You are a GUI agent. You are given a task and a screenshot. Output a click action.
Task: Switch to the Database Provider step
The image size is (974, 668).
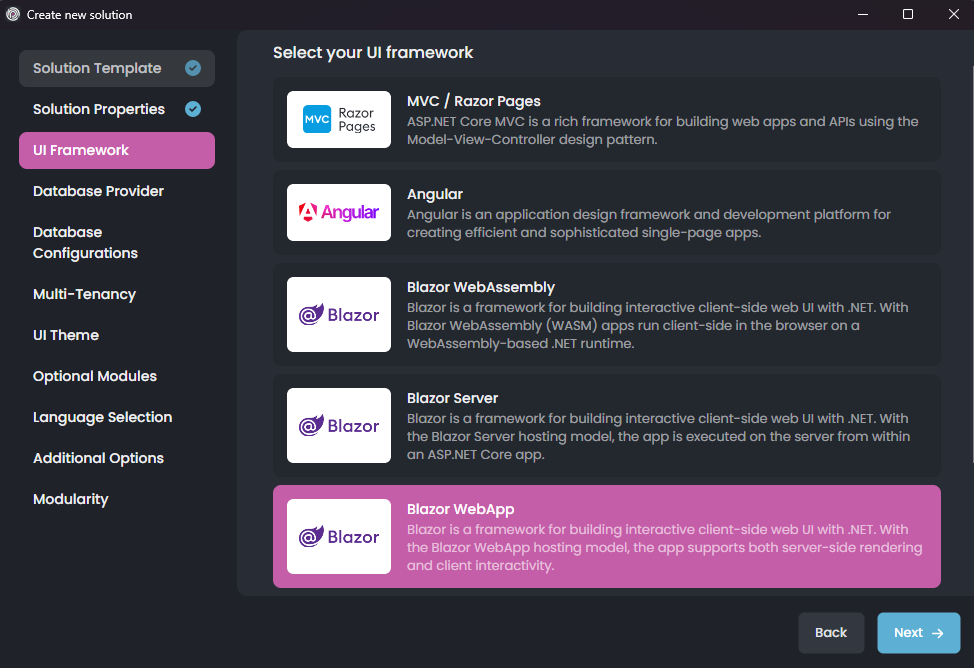pyautogui.click(x=98, y=191)
